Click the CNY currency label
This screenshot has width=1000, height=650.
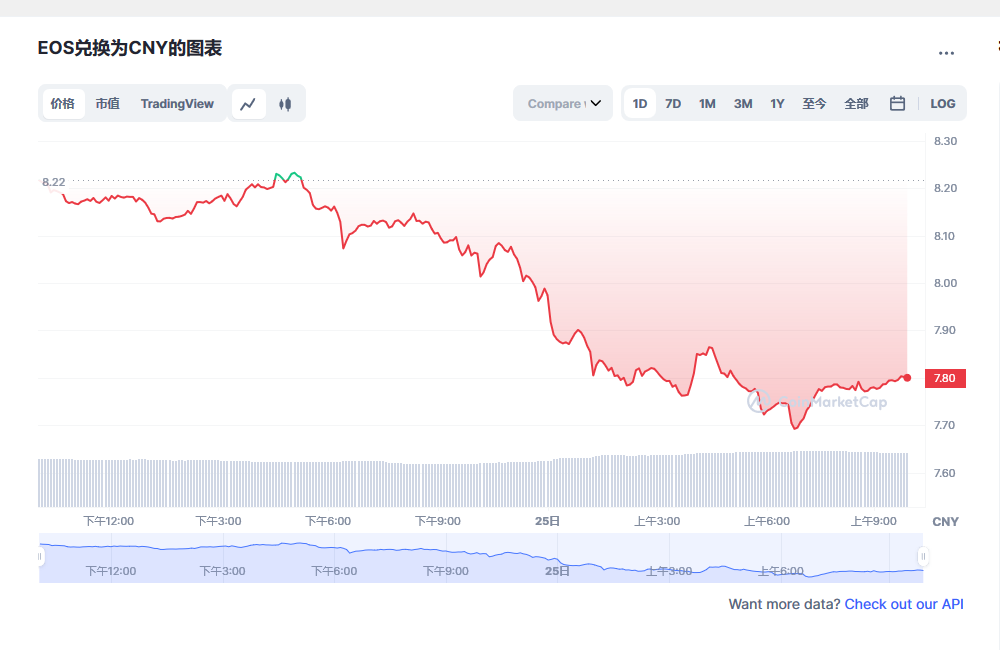pos(945,522)
